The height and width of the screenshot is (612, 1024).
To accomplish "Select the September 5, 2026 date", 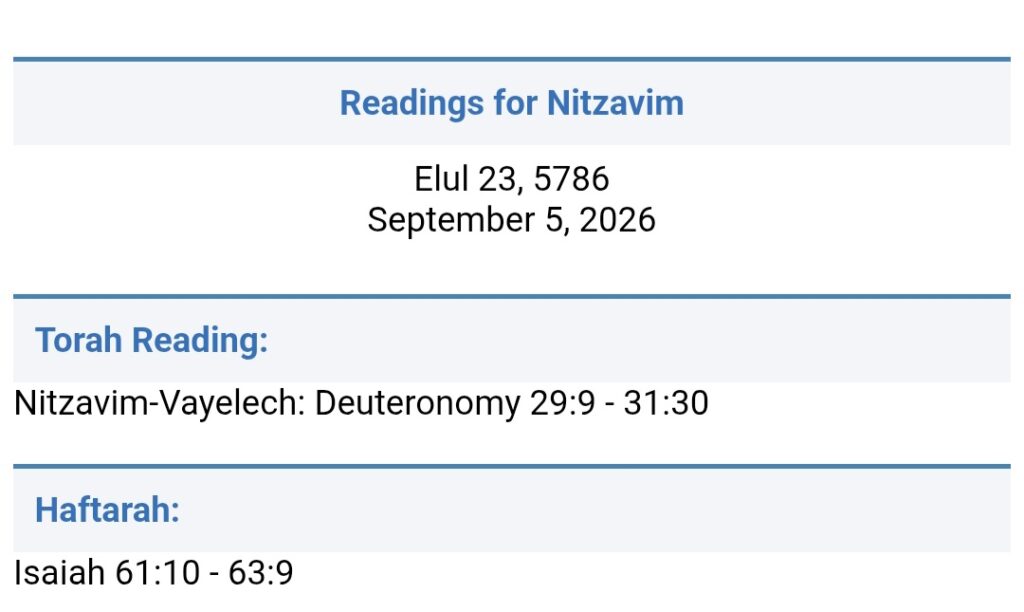I will pos(511,219).
